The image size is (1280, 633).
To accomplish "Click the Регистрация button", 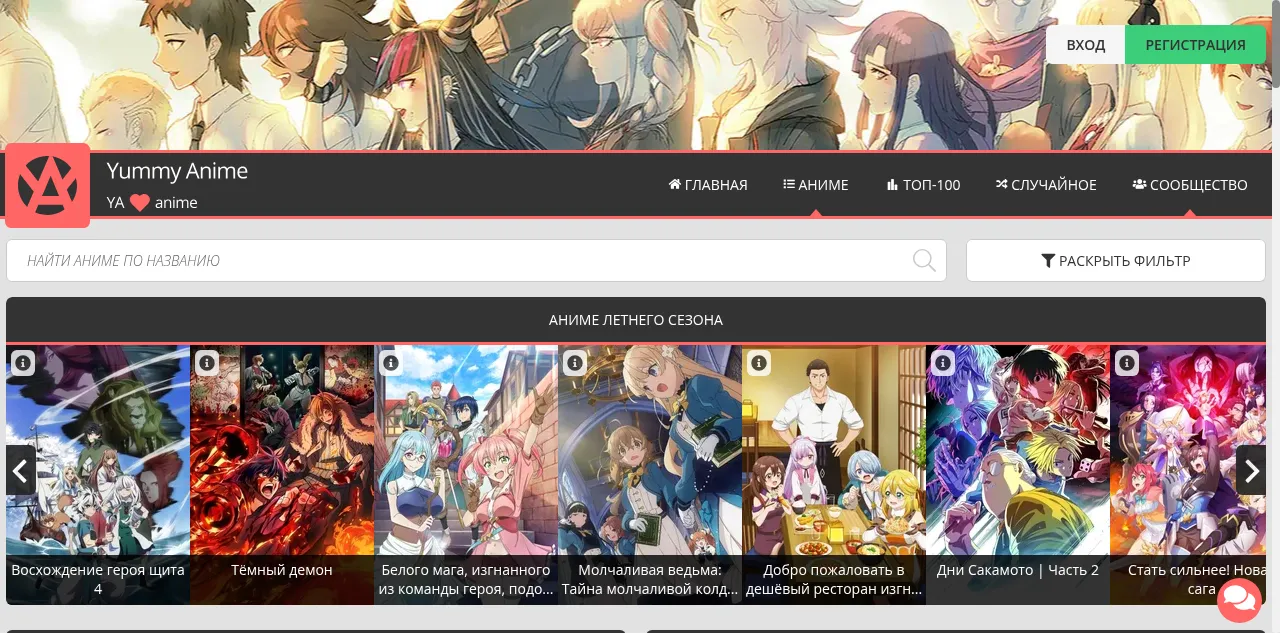I will click(1195, 45).
